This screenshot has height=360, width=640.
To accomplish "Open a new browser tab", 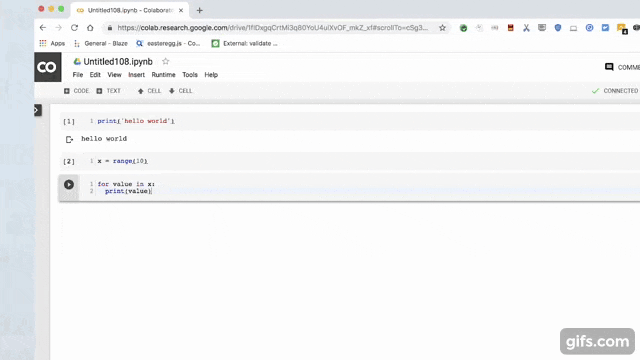I will 200,10.
